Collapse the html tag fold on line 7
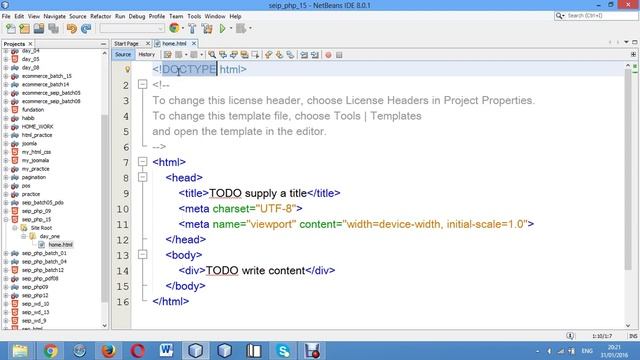This screenshot has width=640, height=360. tap(142, 162)
